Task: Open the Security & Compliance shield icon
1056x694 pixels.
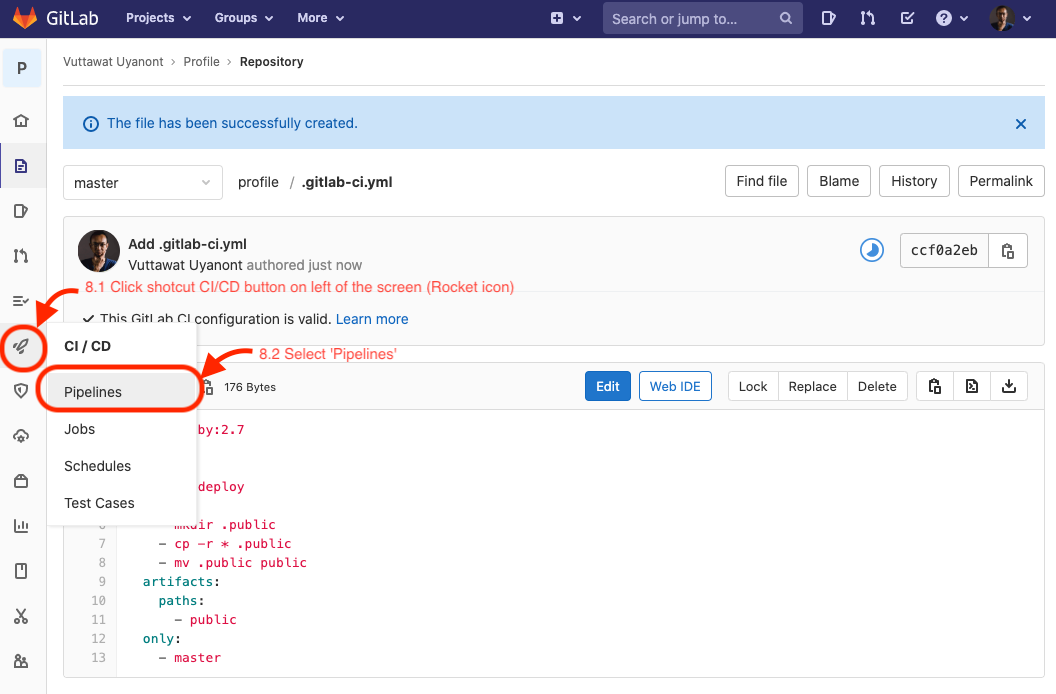Action: coord(22,391)
